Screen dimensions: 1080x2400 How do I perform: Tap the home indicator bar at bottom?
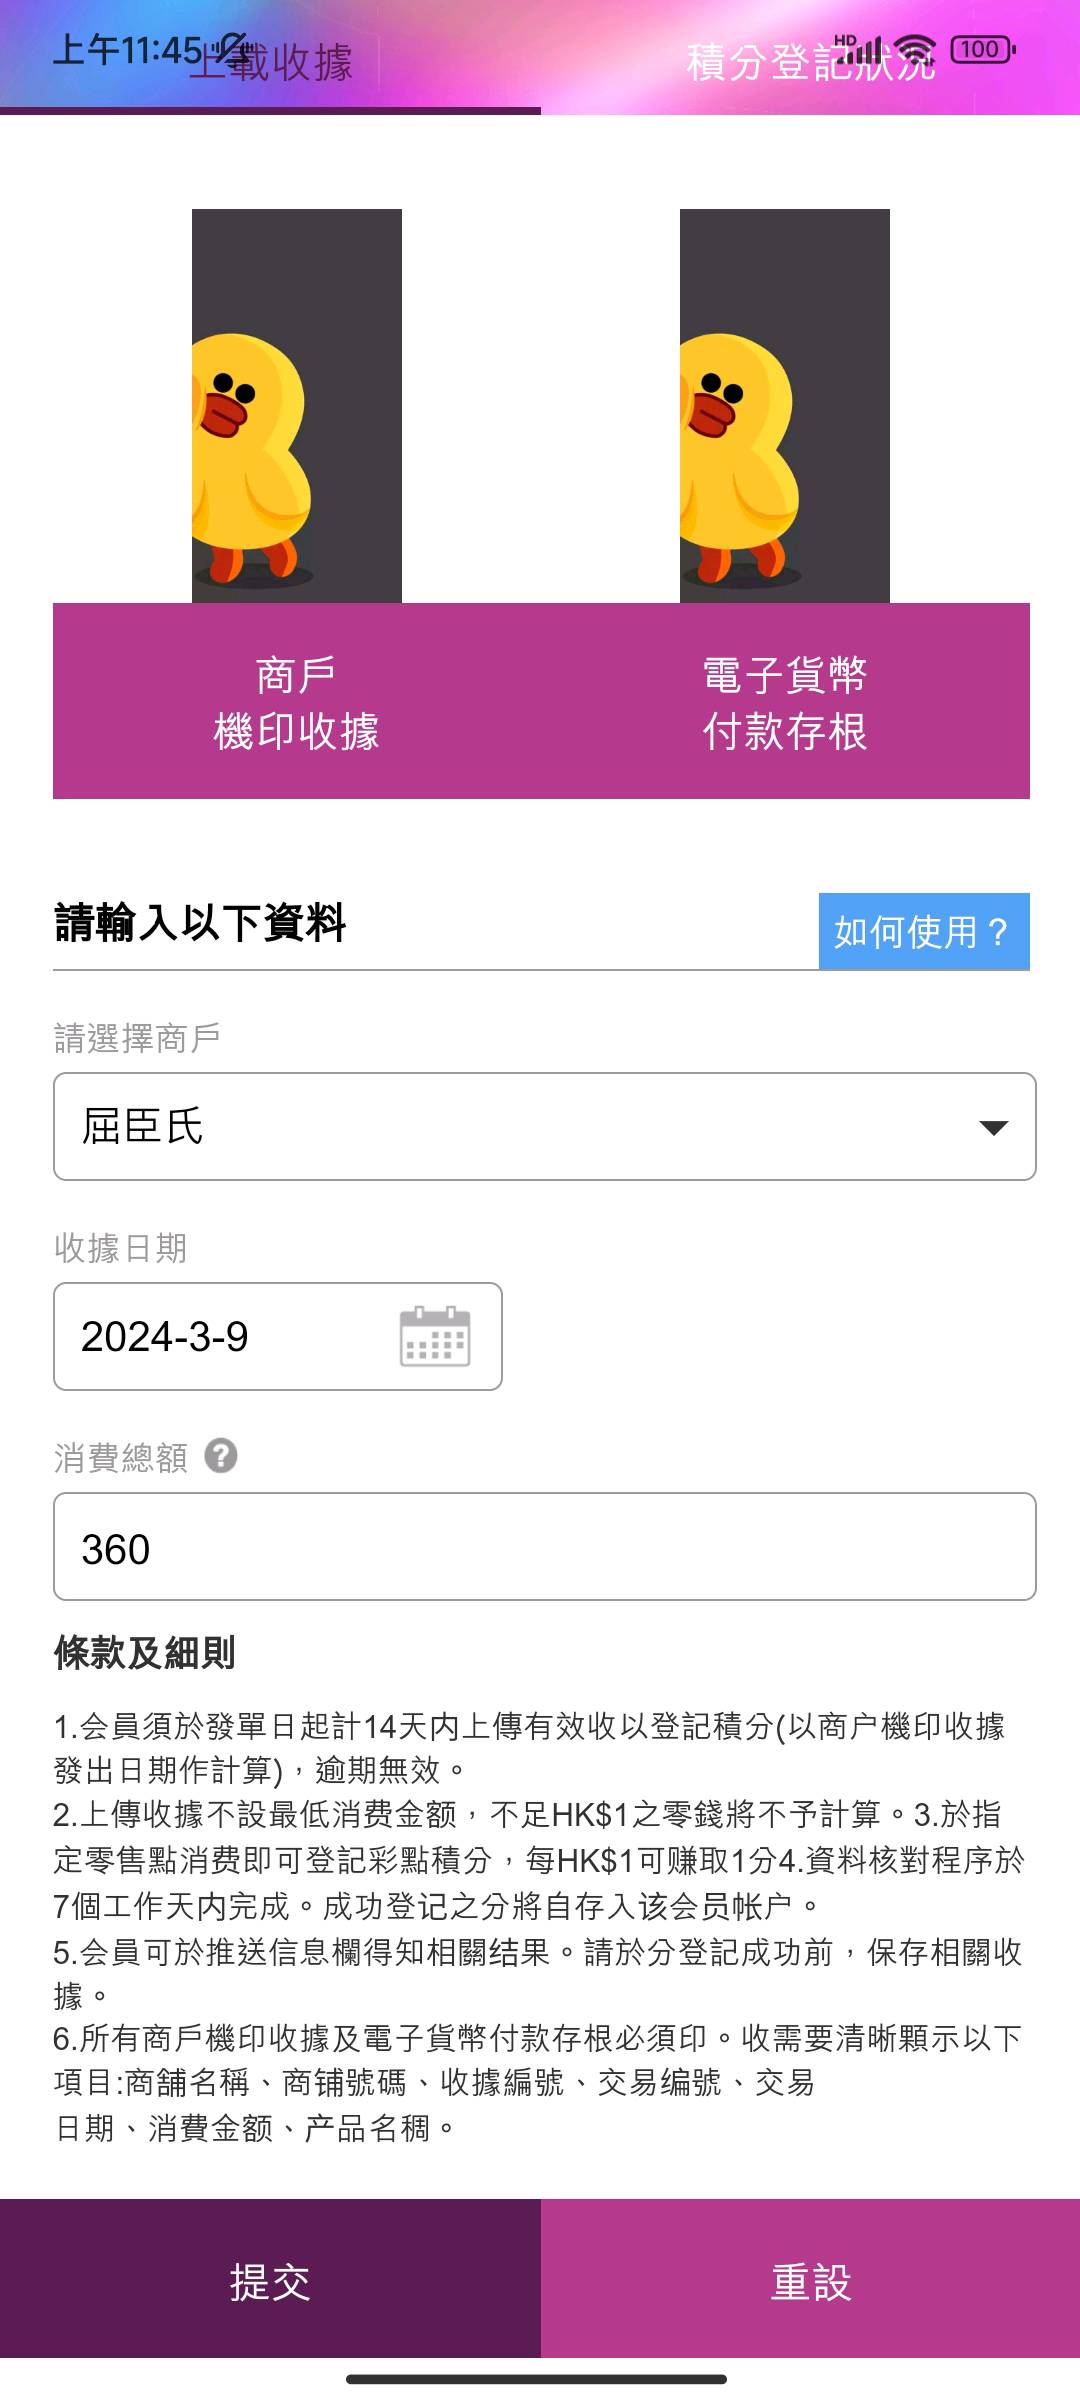point(537,2379)
